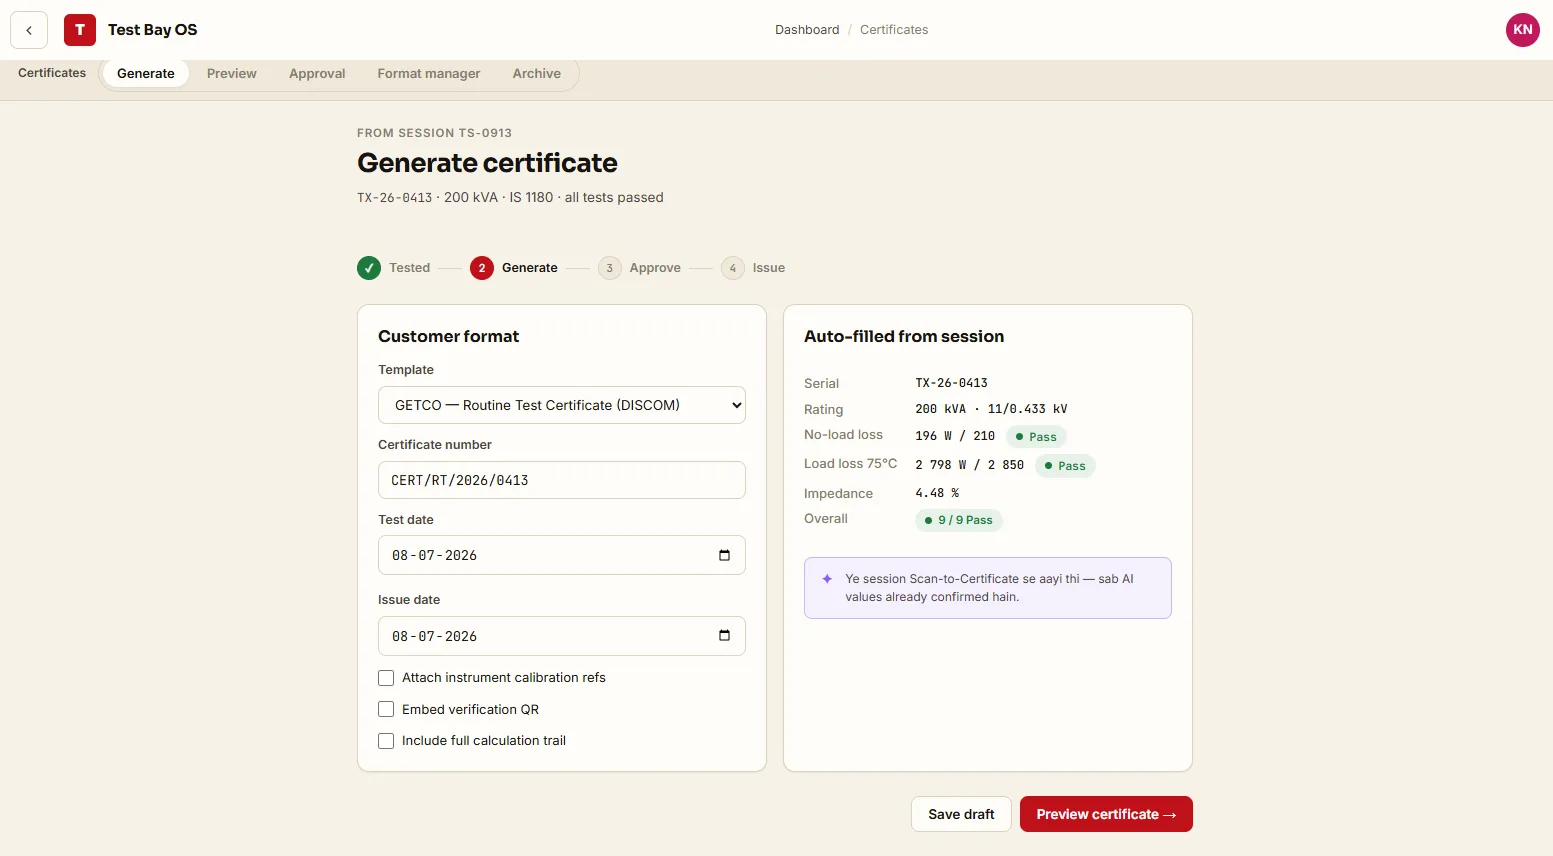This screenshot has height=856, width=1553.
Task: Open the KN user avatar menu
Action: [1522, 30]
